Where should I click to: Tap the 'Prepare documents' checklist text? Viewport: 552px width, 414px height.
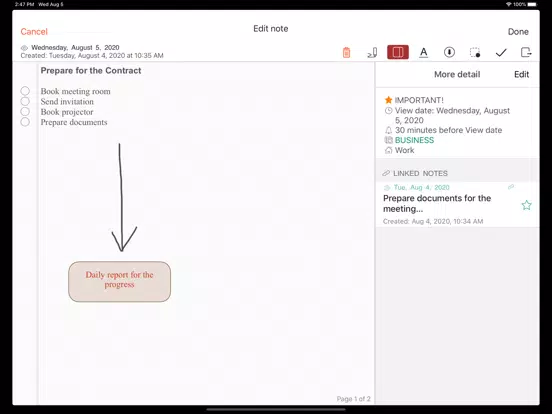point(74,122)
